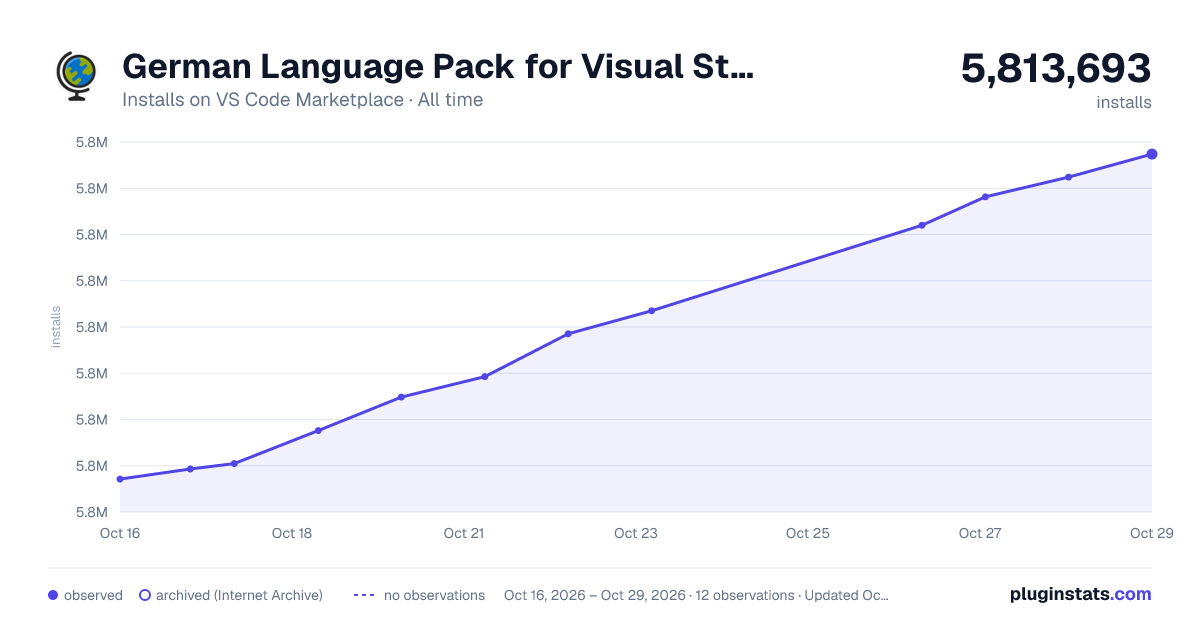Click the 'Oct 16' x-axis label

tap(120, 533)
